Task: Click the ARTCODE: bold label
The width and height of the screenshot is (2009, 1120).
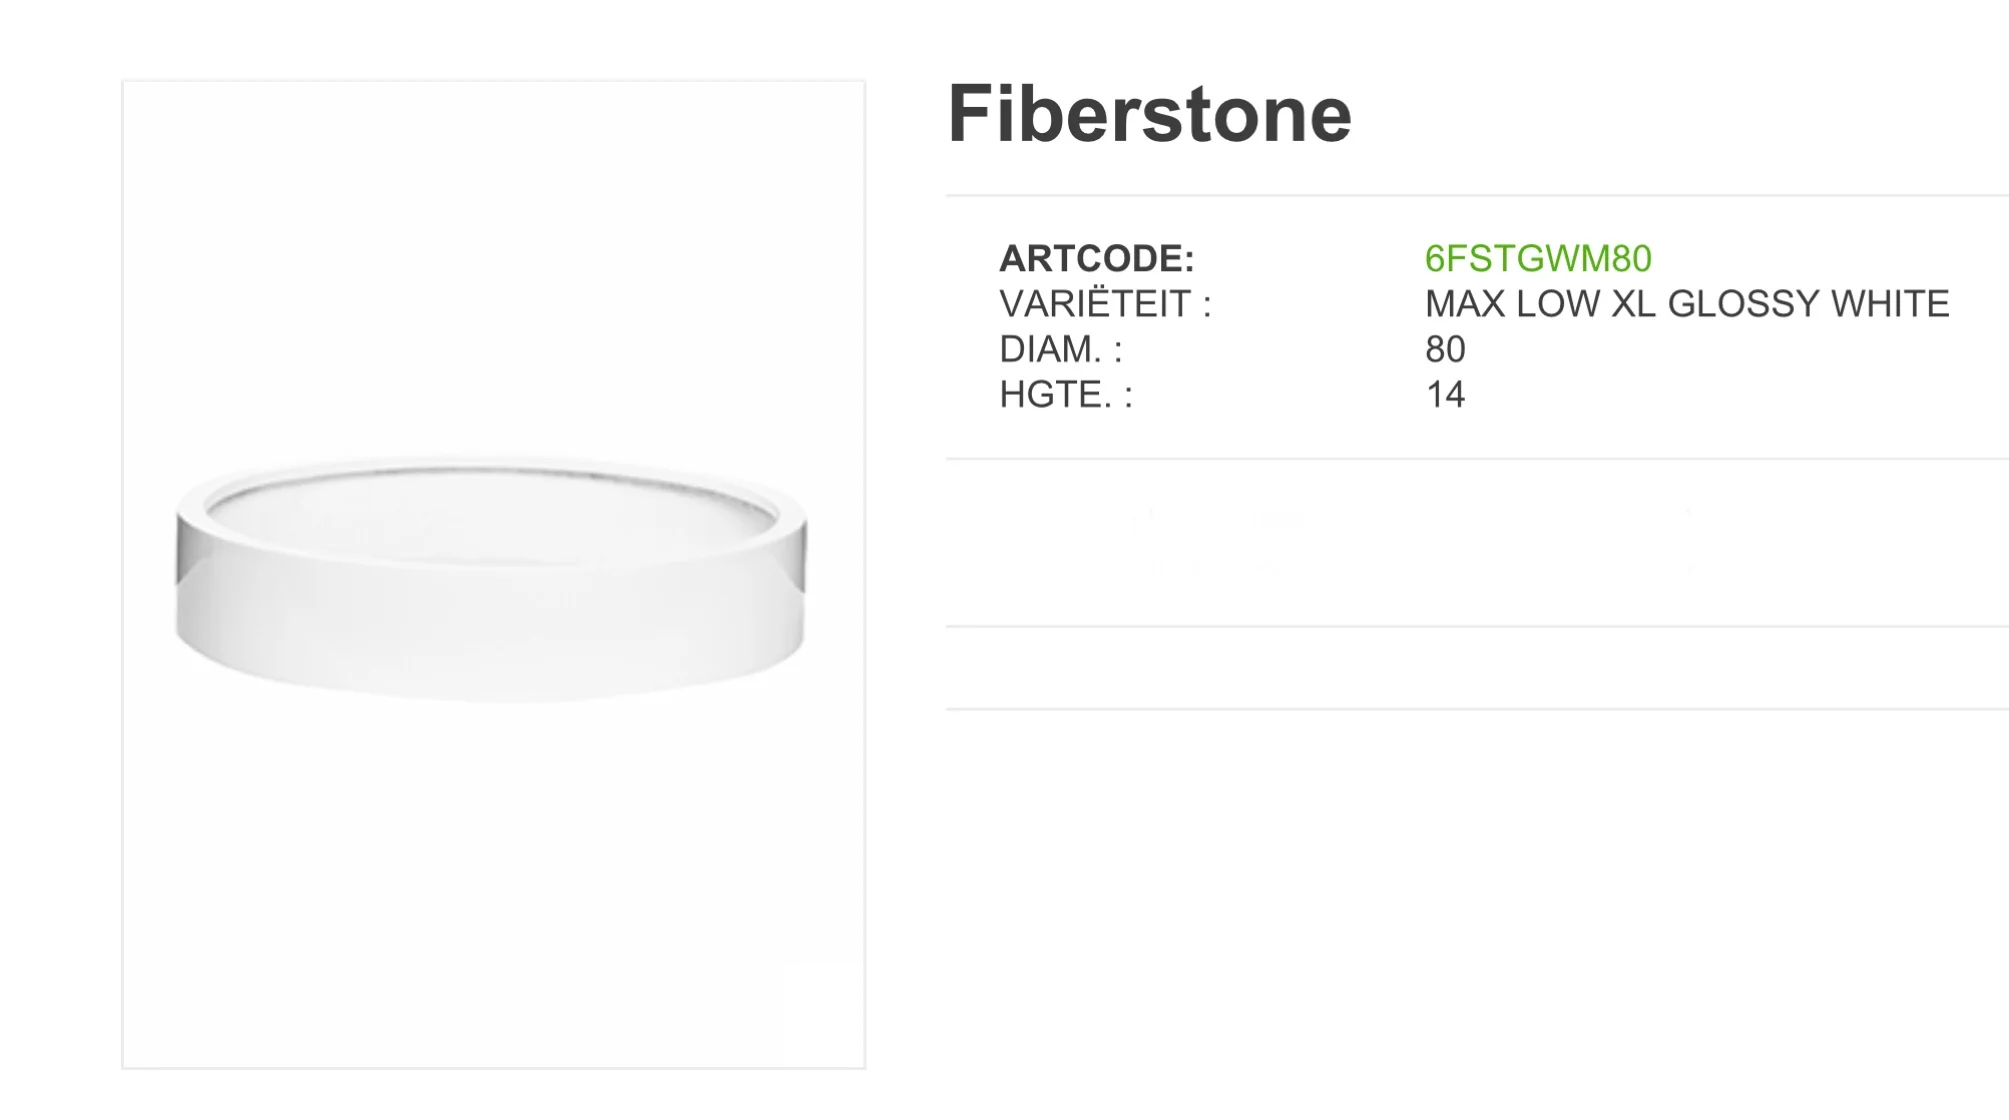Action: tap(1097, 259)
